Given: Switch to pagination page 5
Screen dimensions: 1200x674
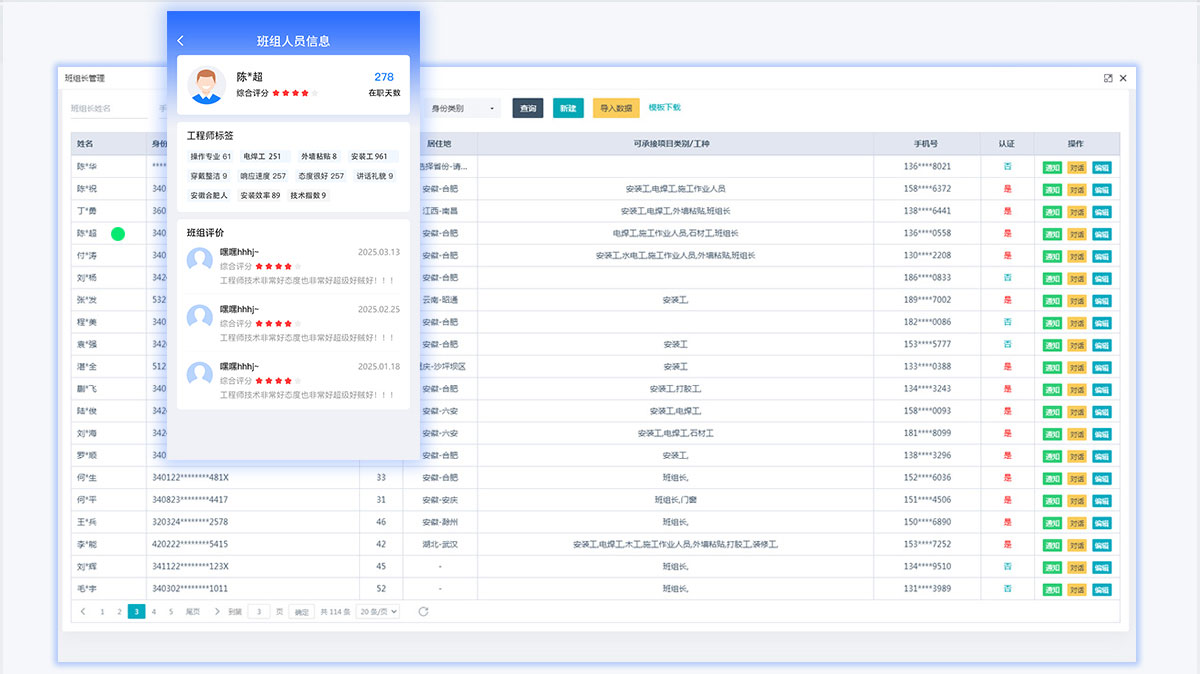Looking at the screenshot, I should [171, 611].
